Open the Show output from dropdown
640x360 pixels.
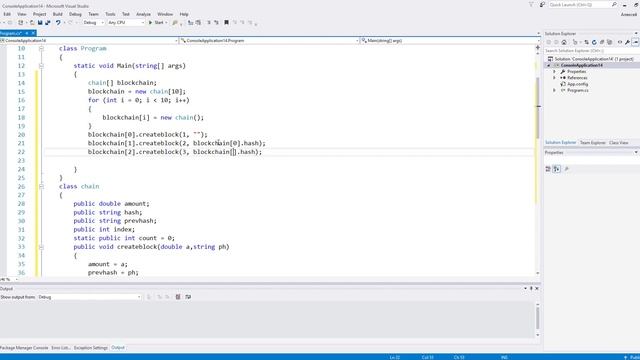(x=89, y=297)
